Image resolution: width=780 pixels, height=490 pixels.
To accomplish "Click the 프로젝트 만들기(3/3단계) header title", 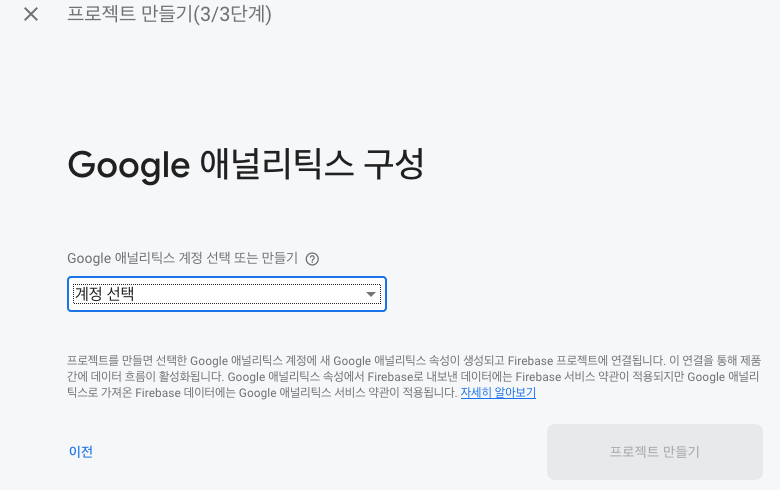I will 169,15.
